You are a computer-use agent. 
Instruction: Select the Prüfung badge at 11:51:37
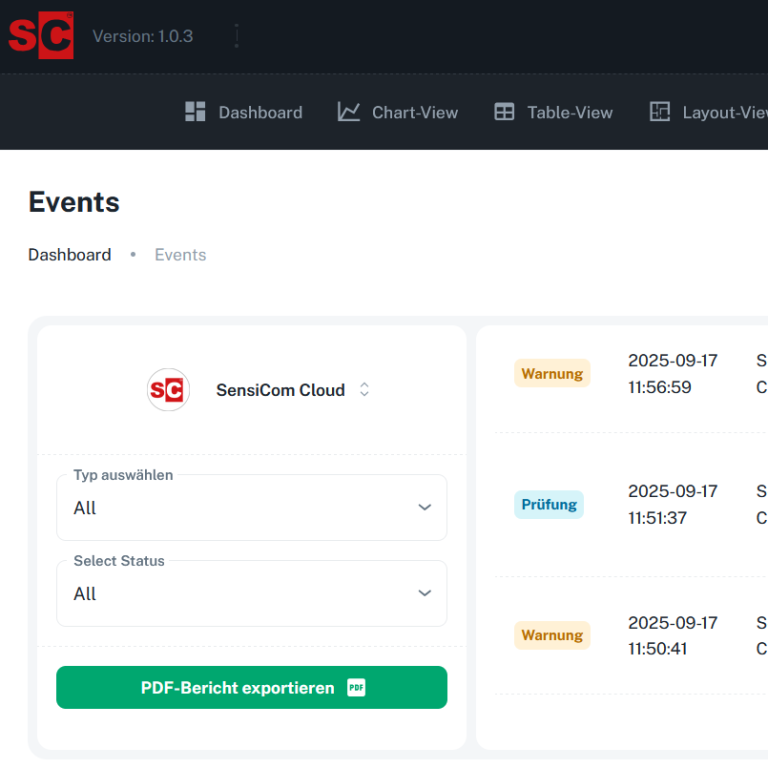tap(549, 504)
